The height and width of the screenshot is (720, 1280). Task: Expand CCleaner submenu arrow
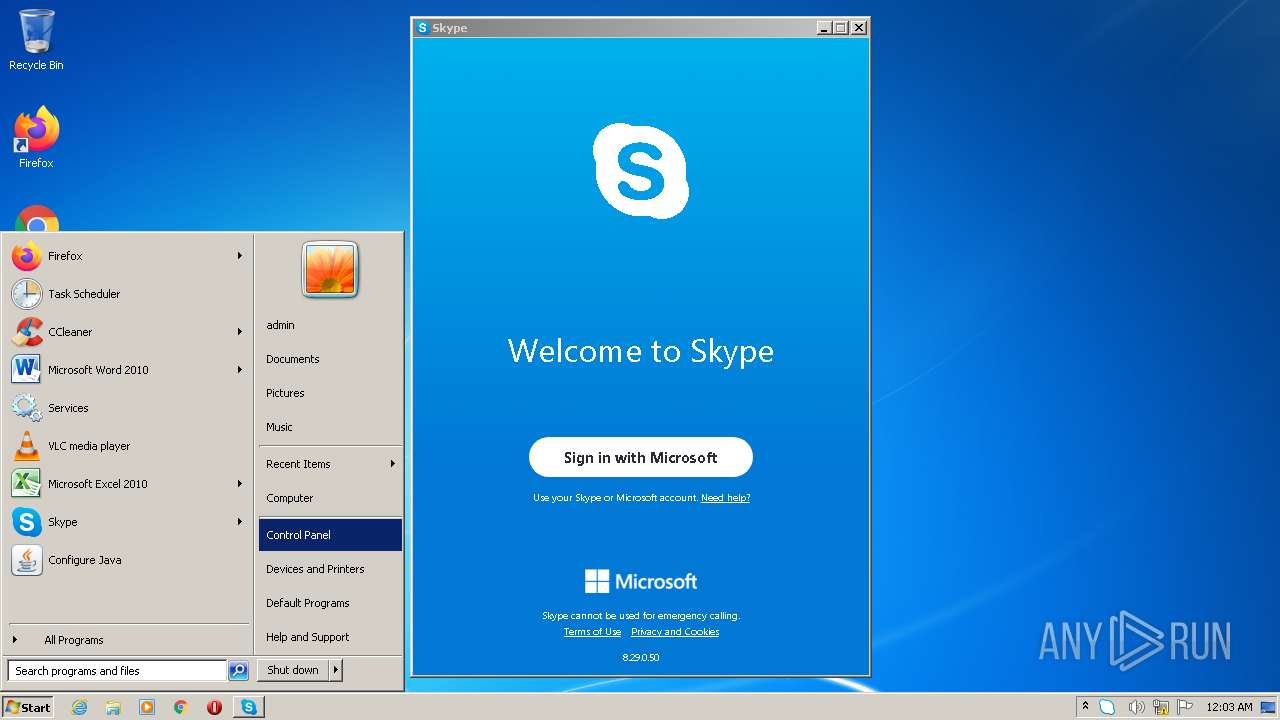coord(240,332)
